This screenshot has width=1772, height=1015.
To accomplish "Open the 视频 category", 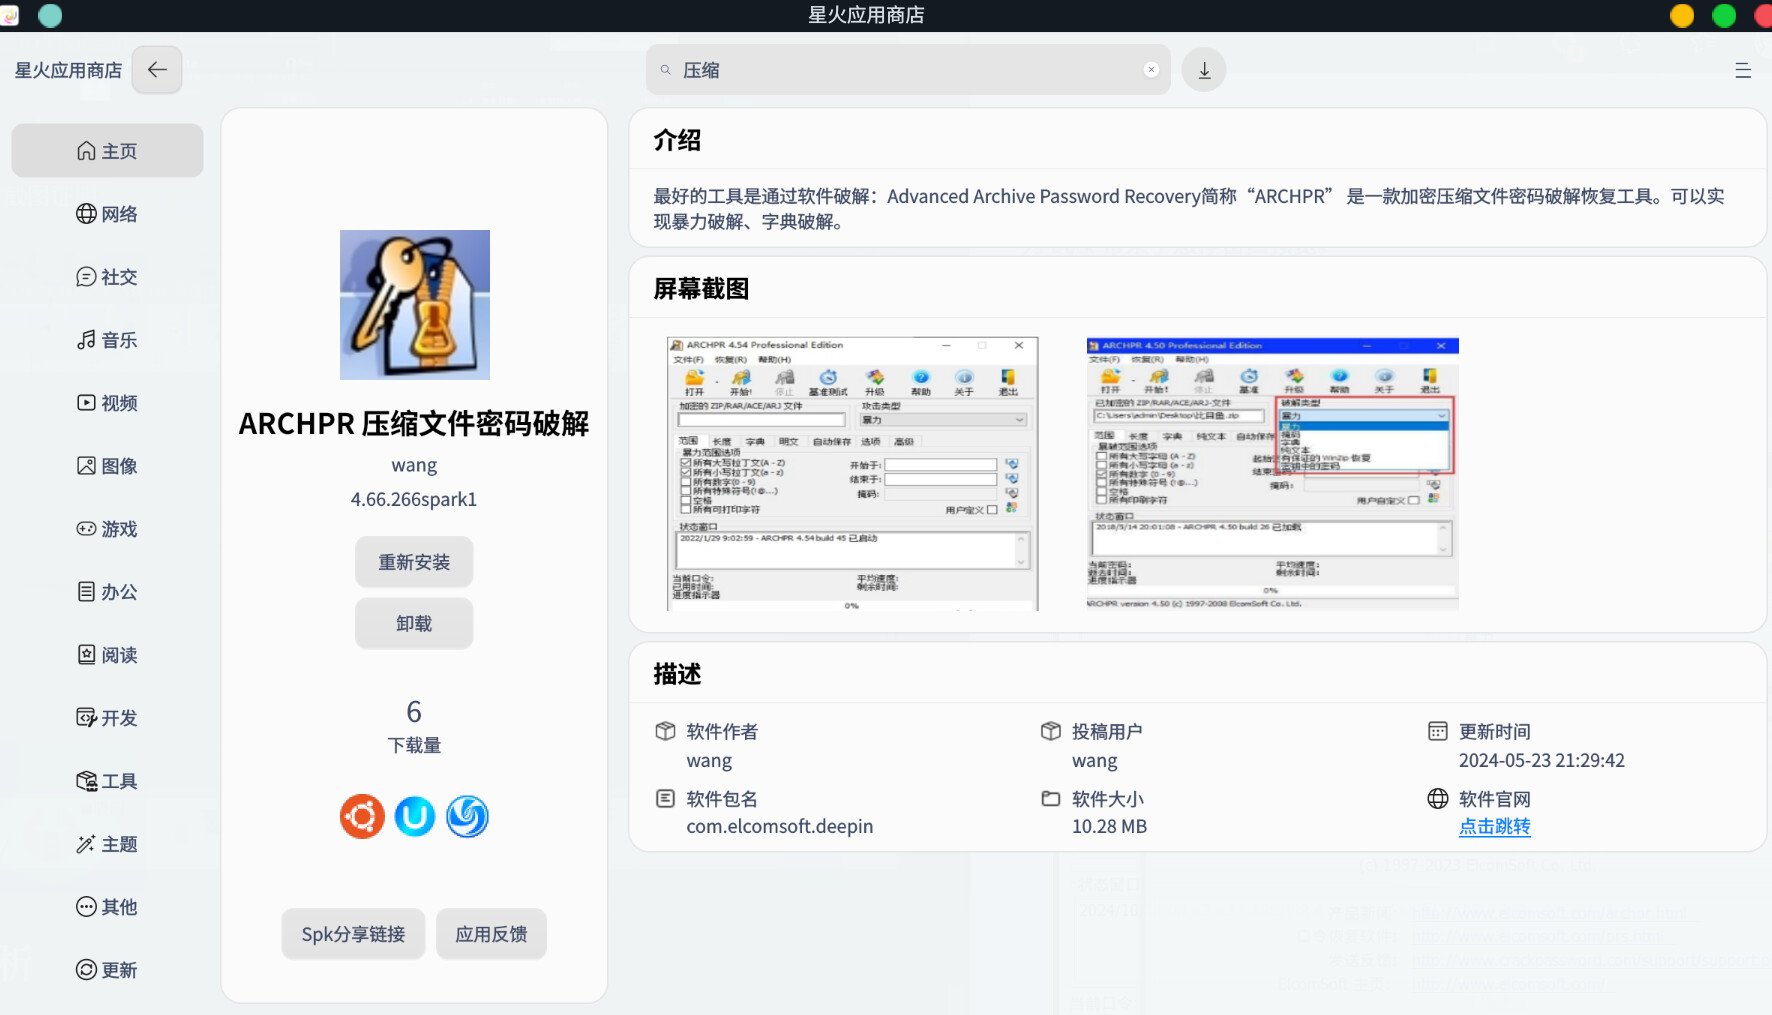I will (x=107, y=403).
